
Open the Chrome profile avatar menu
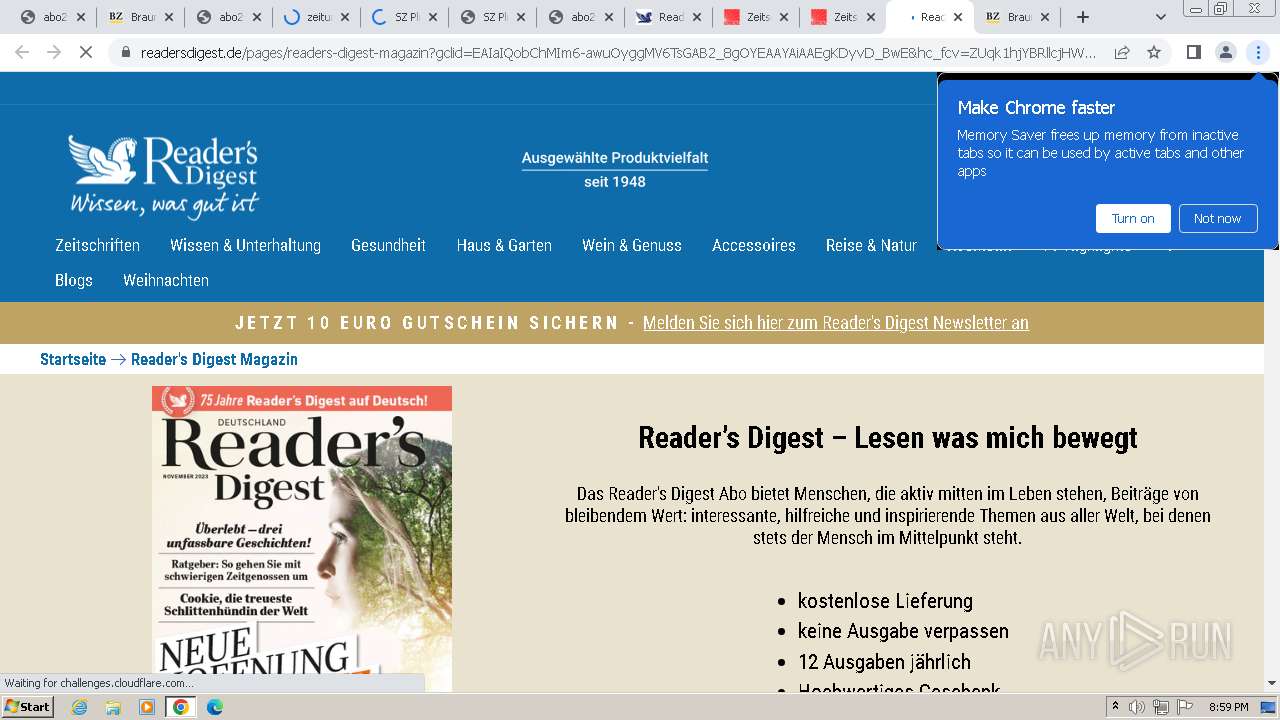(1225, 52)
